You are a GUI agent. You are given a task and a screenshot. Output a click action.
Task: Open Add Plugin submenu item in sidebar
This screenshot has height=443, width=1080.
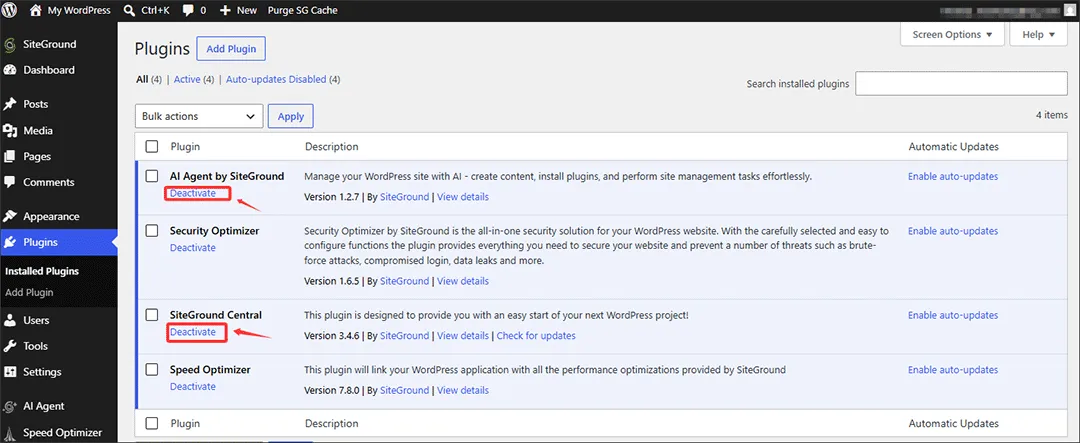pos(29,293)
